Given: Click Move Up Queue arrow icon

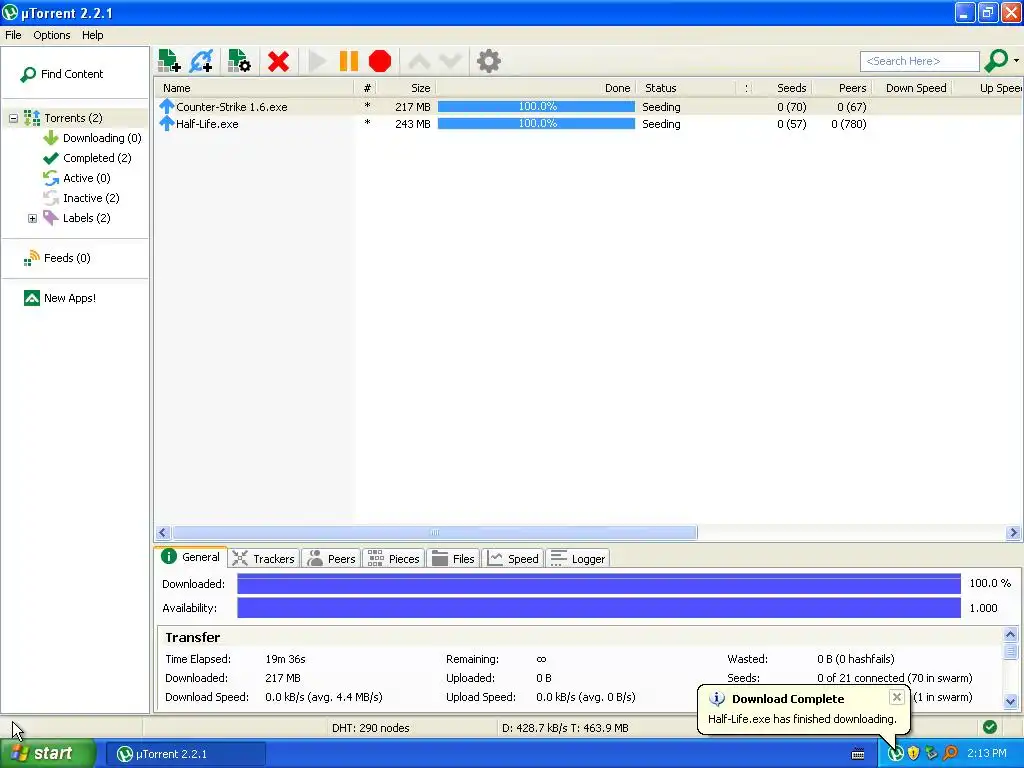Looking at the screenshot, I should pyautogui.click(x=419, y=61).
